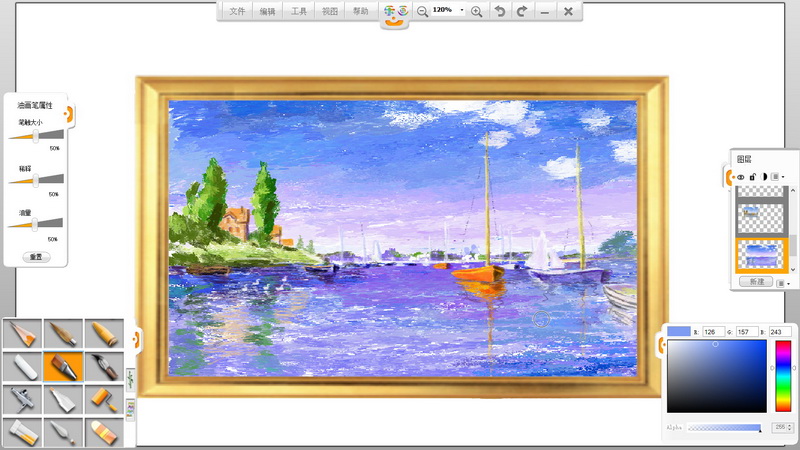Select the airbrush spray gun tool

pyautogui.click(x=22, y=399)
